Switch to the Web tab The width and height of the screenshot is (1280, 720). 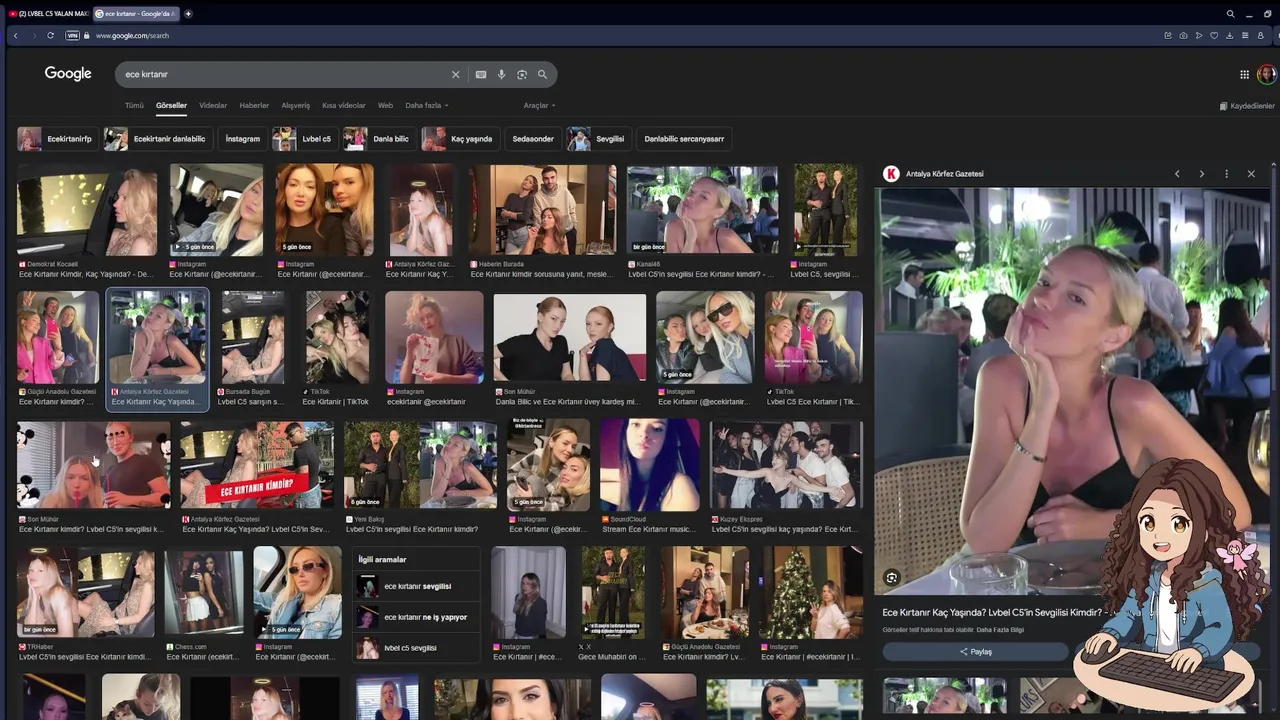coord(385,105)
